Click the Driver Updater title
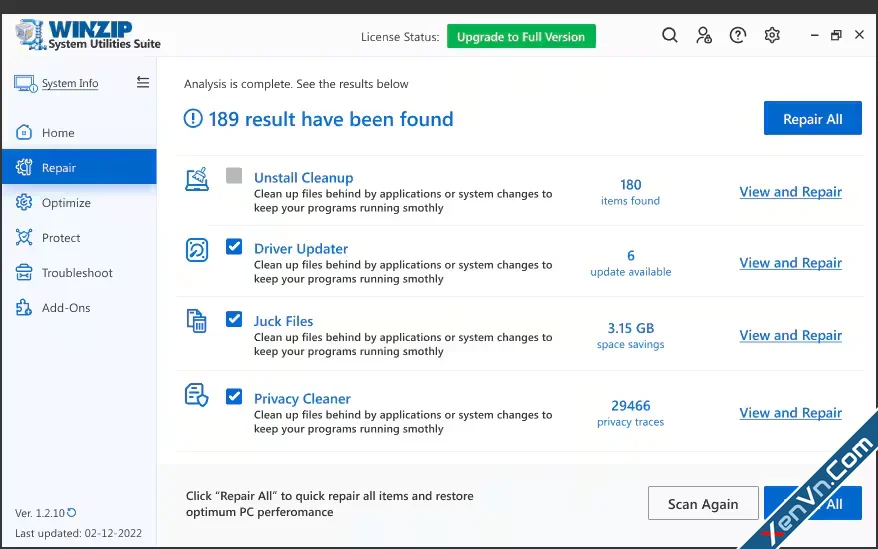This screenshot has height=549, width=878. (301, 249)
